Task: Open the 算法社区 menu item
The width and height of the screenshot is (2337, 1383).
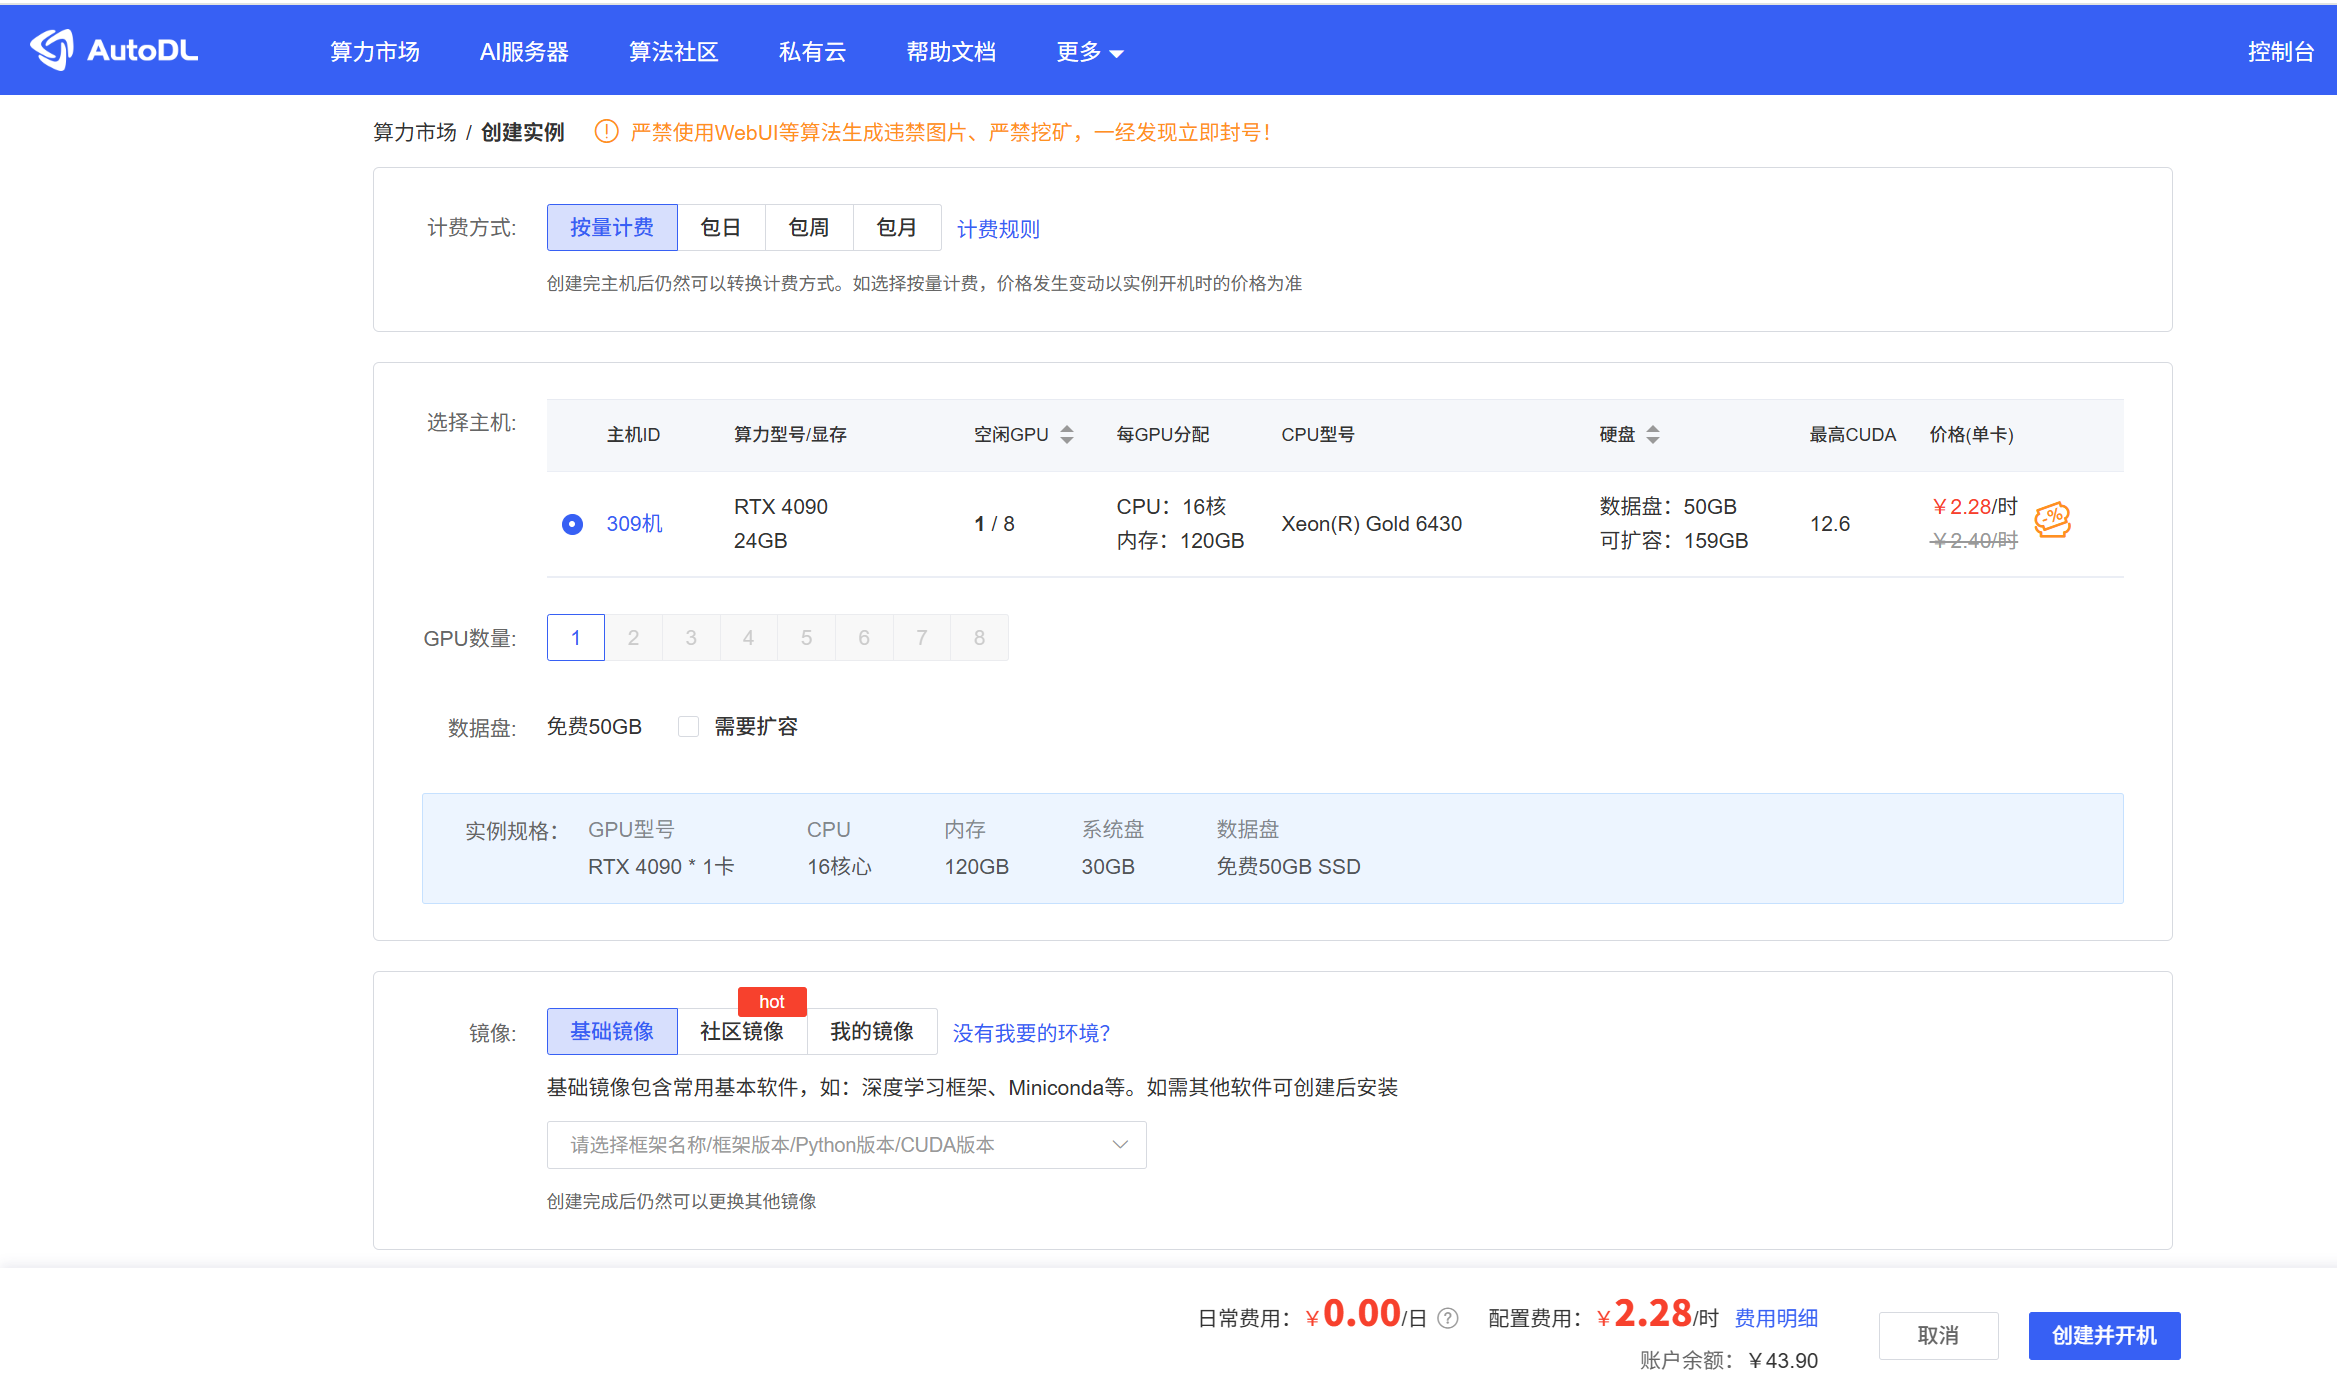Action: (x=673, y=51)
